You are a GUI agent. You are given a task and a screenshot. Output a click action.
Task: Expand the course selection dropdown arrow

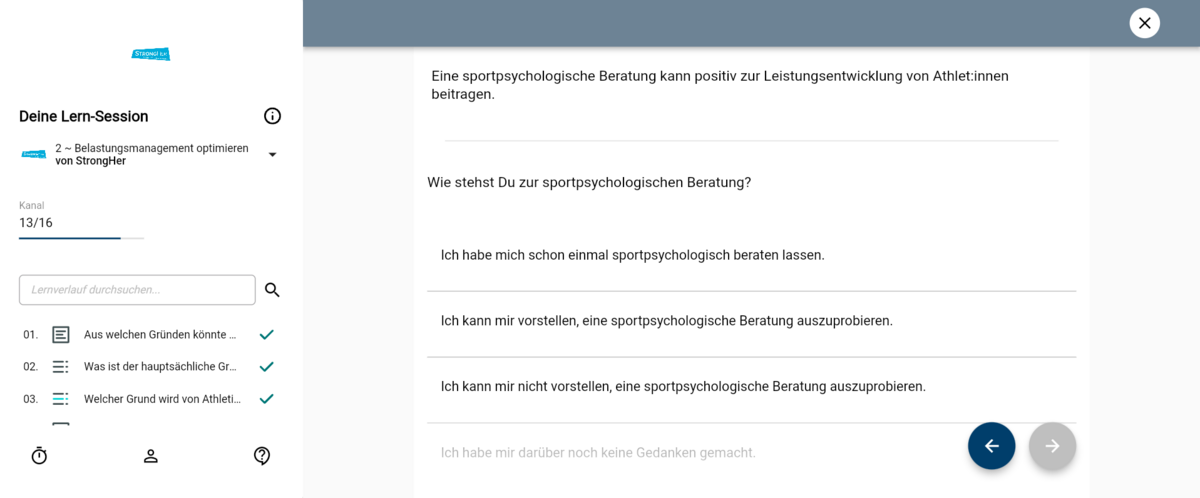[x=272, y=154]
